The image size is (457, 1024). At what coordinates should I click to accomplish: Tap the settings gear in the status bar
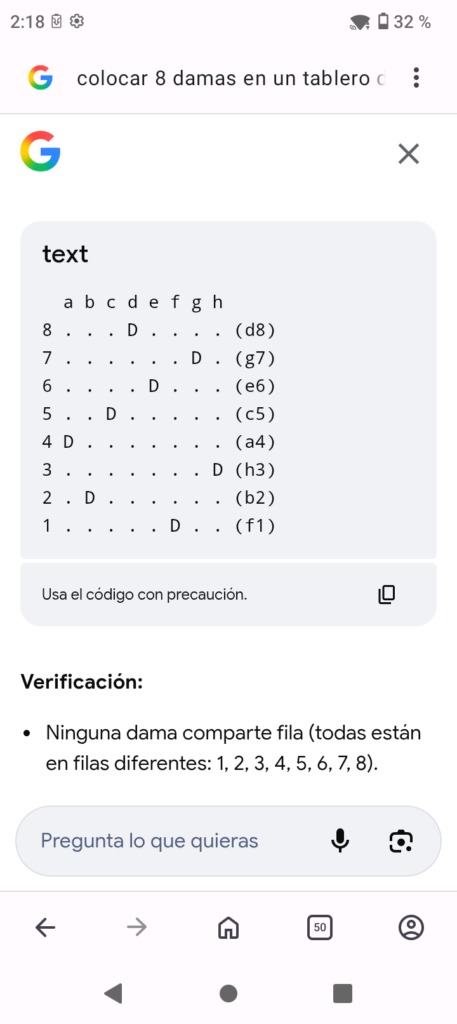76,22
